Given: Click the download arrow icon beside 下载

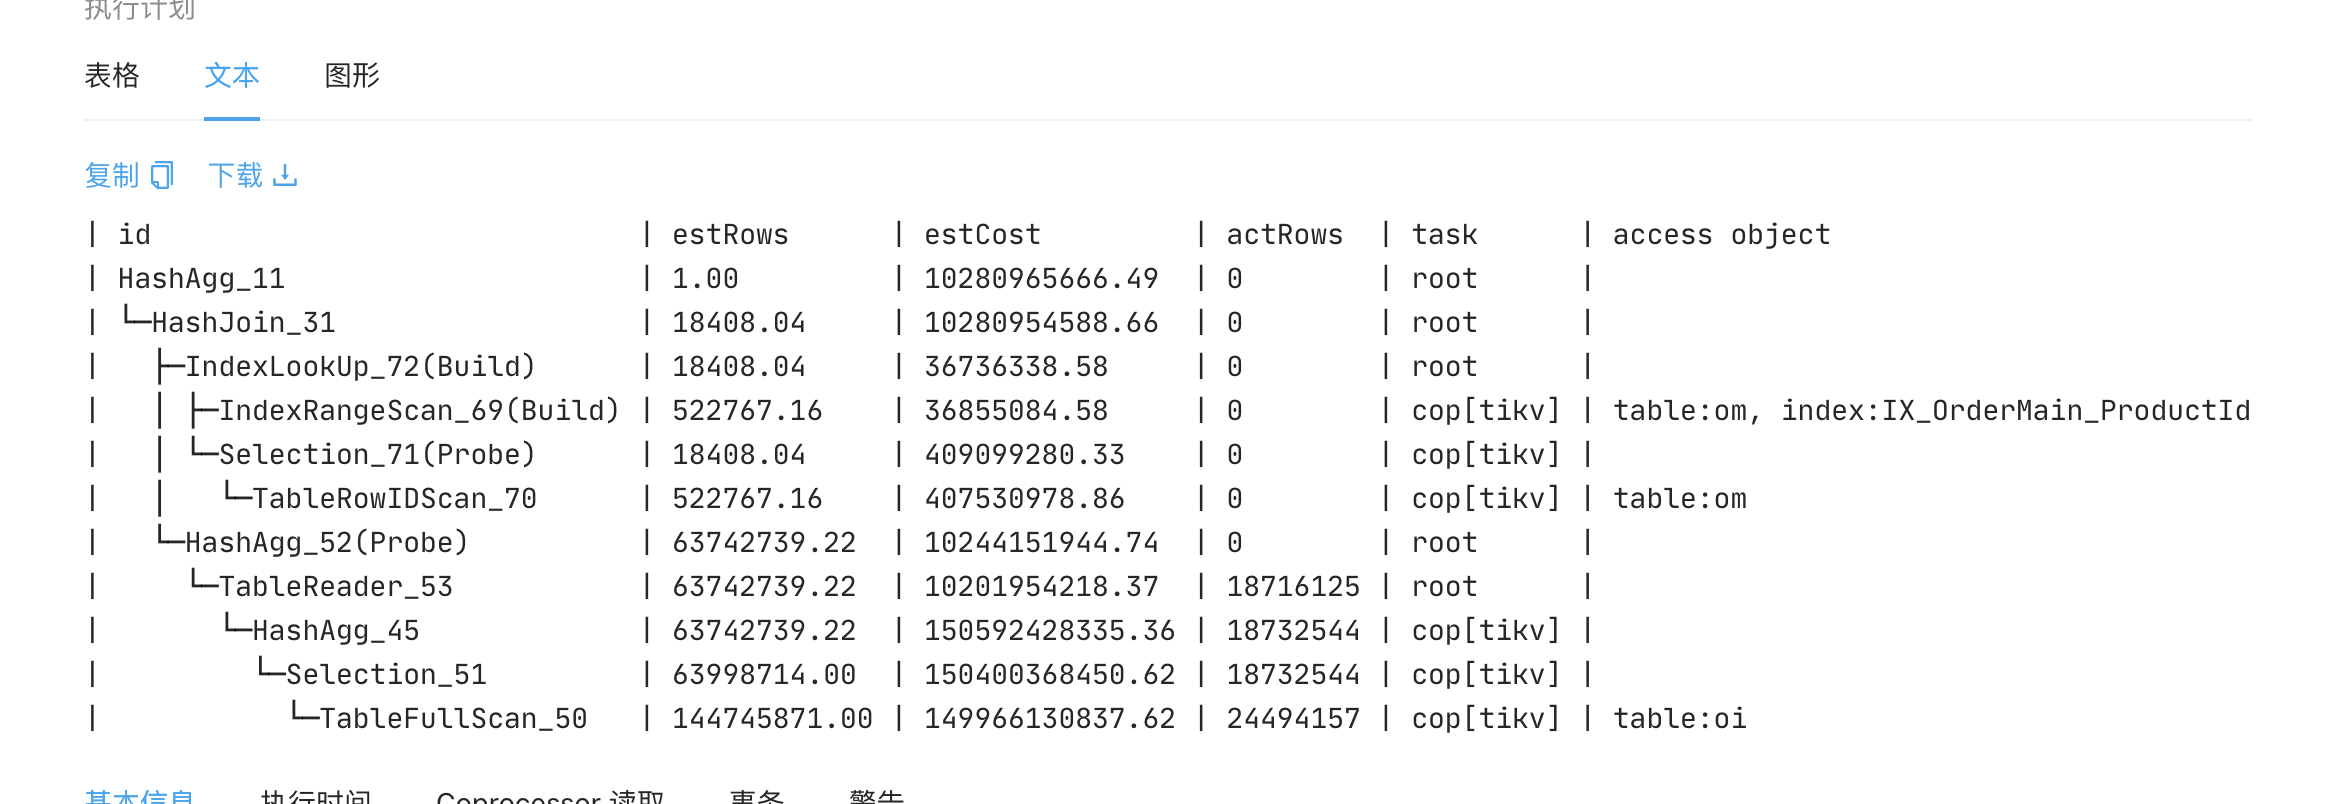Looking at the screenshot, I should (x=285, y=176).
